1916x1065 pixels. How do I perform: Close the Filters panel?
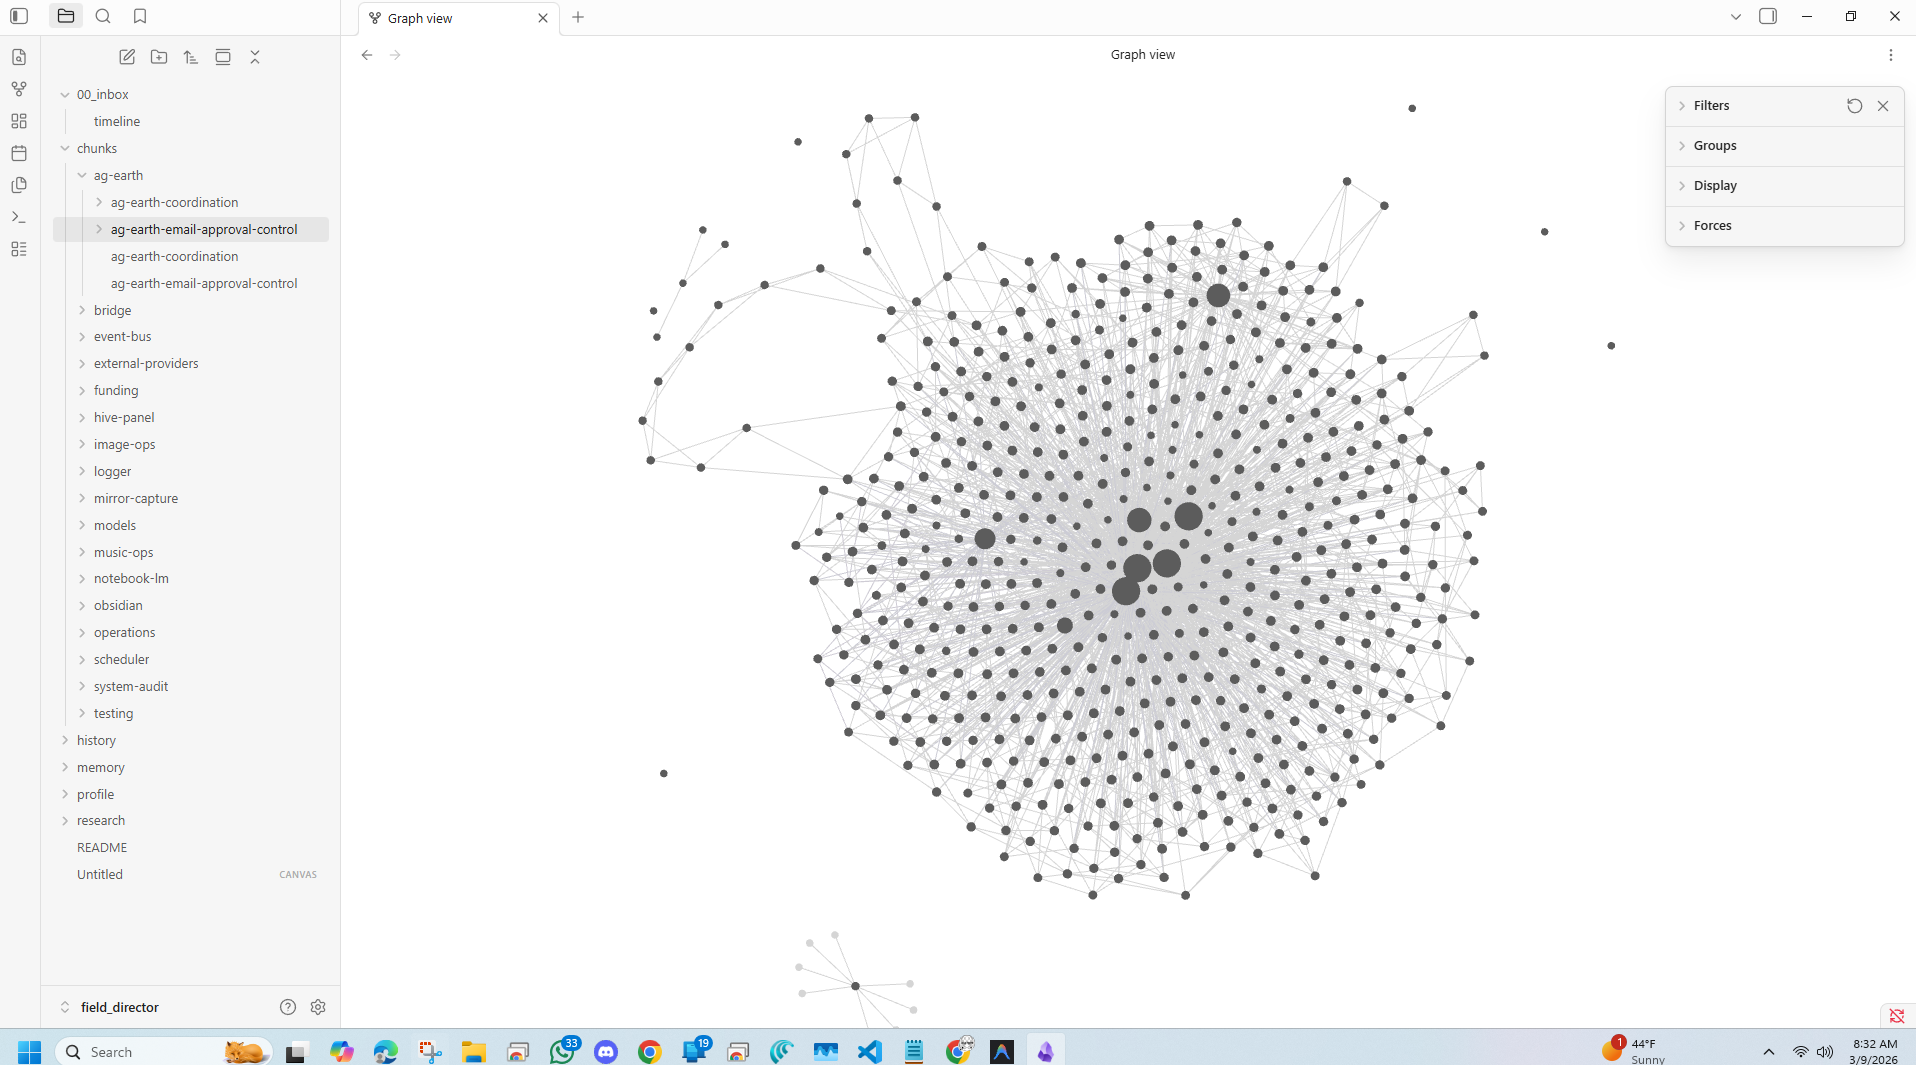point(1884,106)
